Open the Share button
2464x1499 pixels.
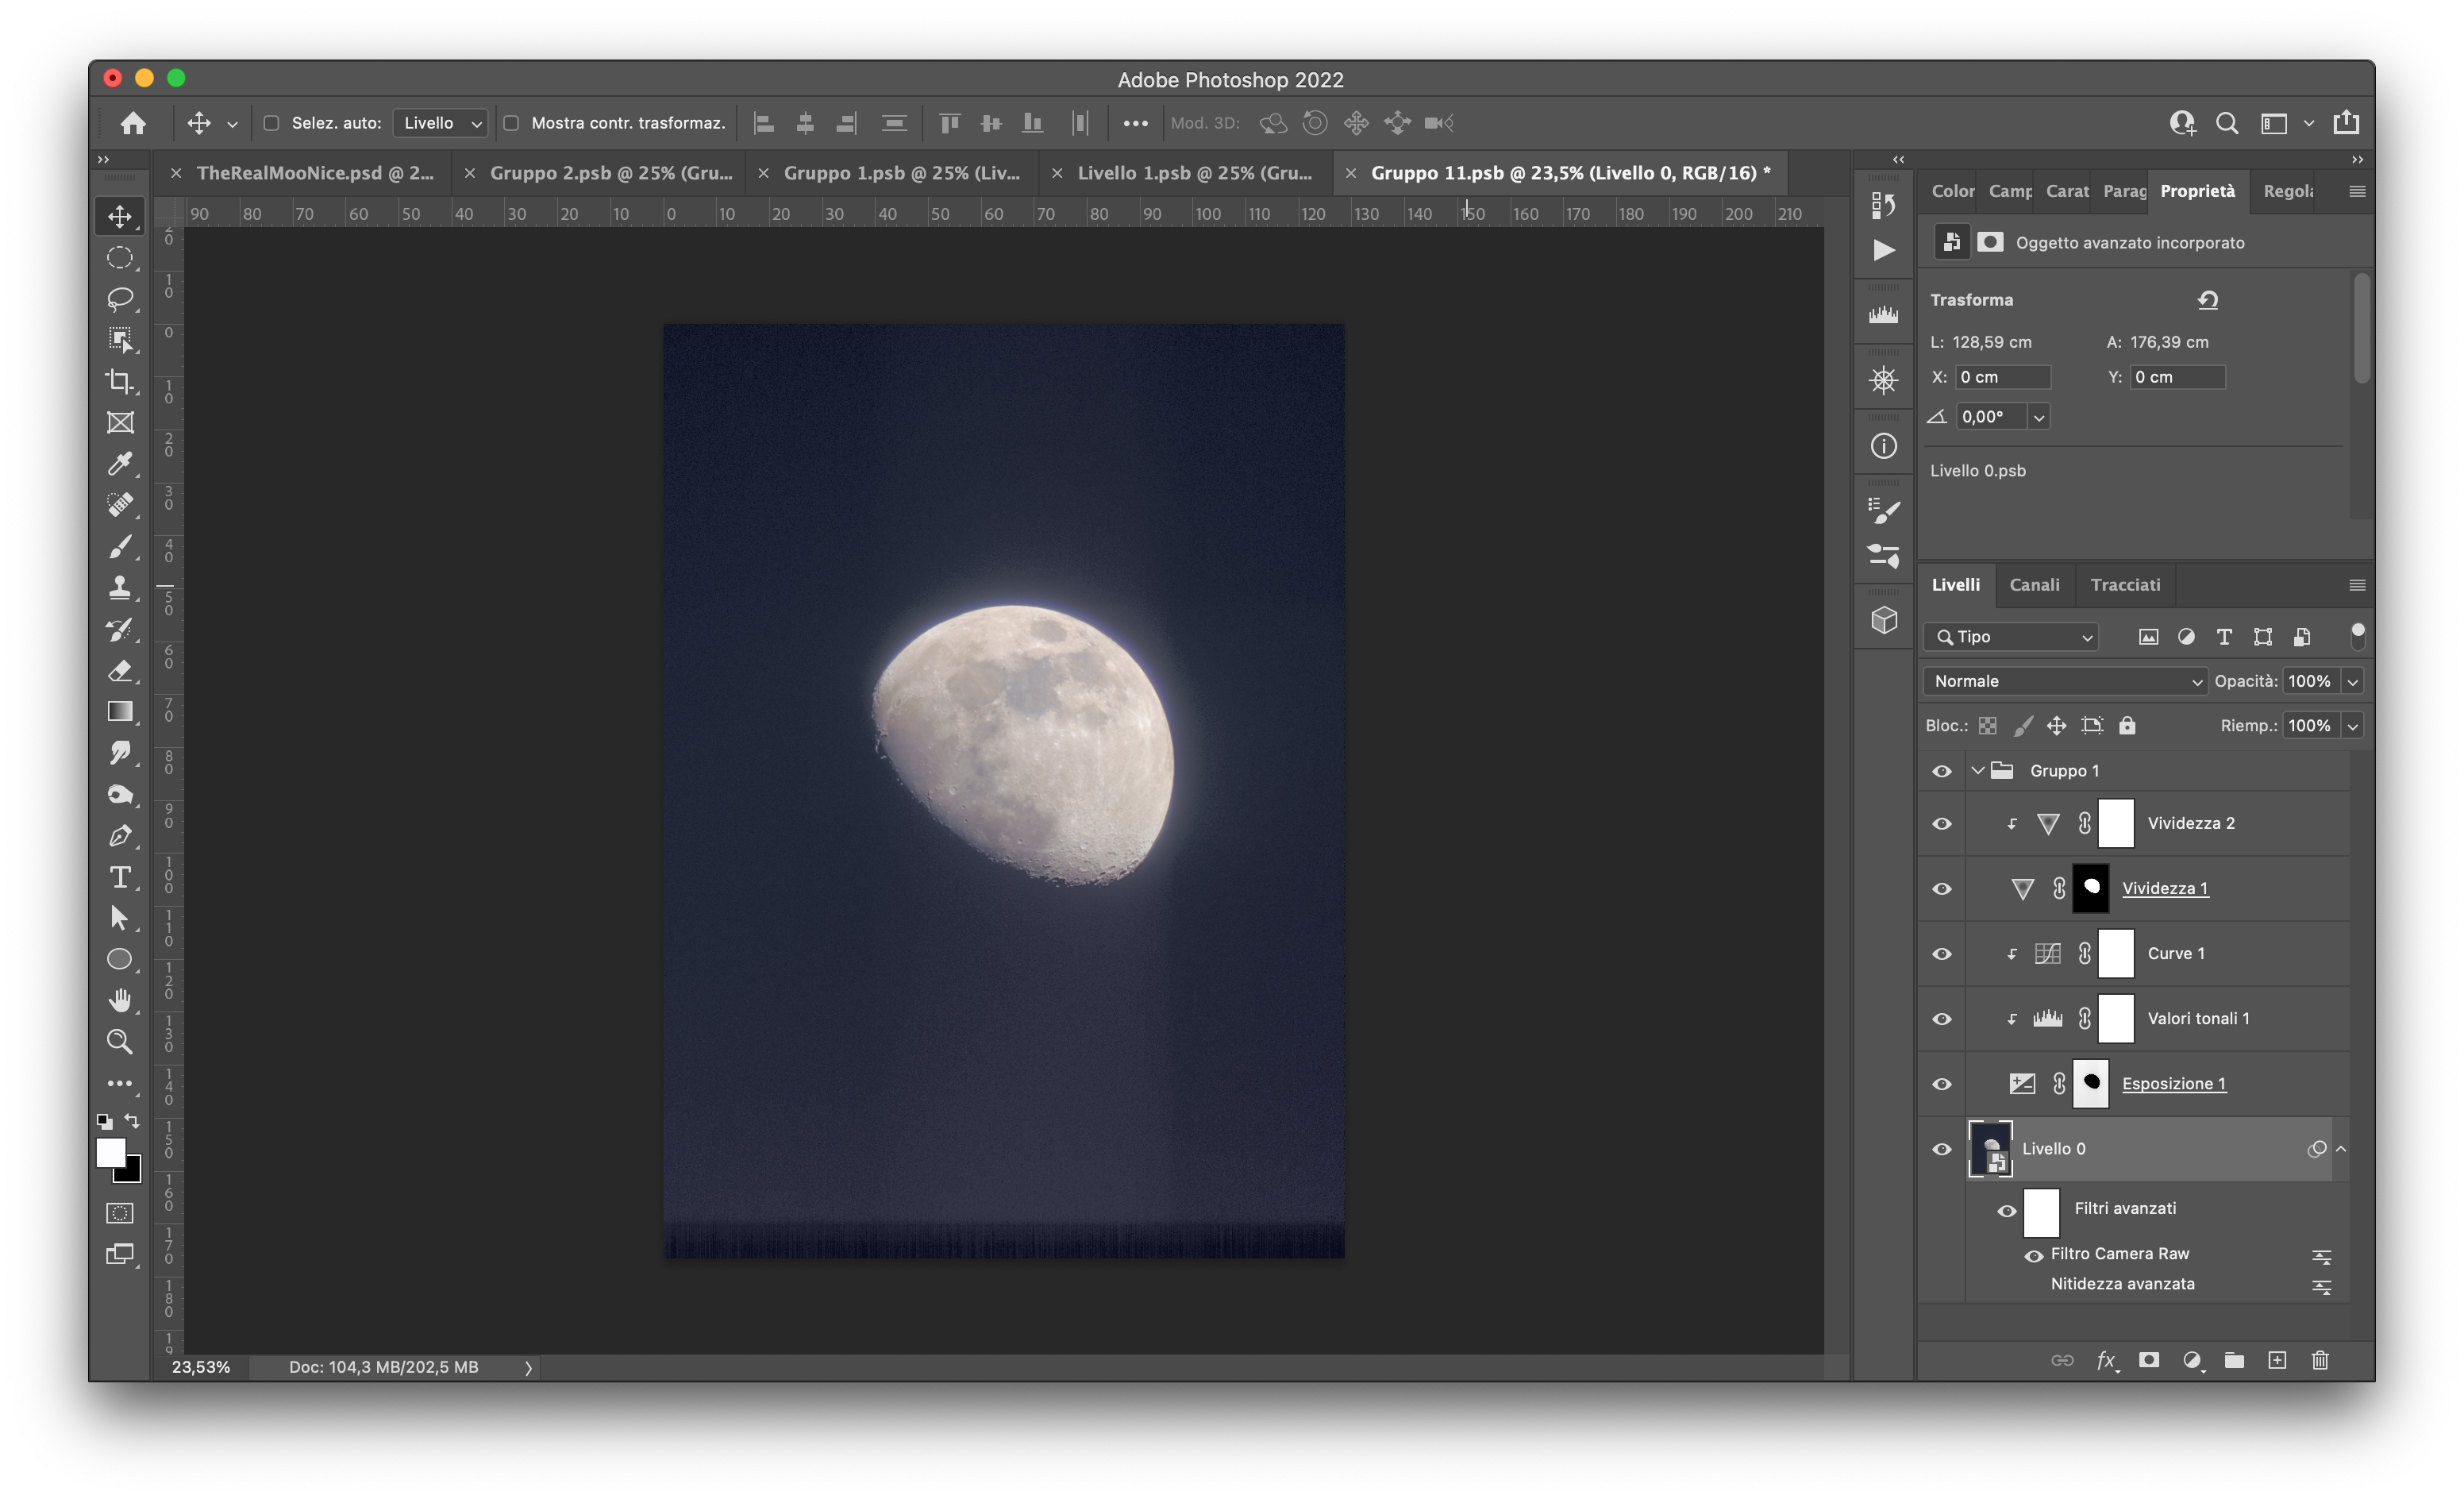tap(2346, 123)
